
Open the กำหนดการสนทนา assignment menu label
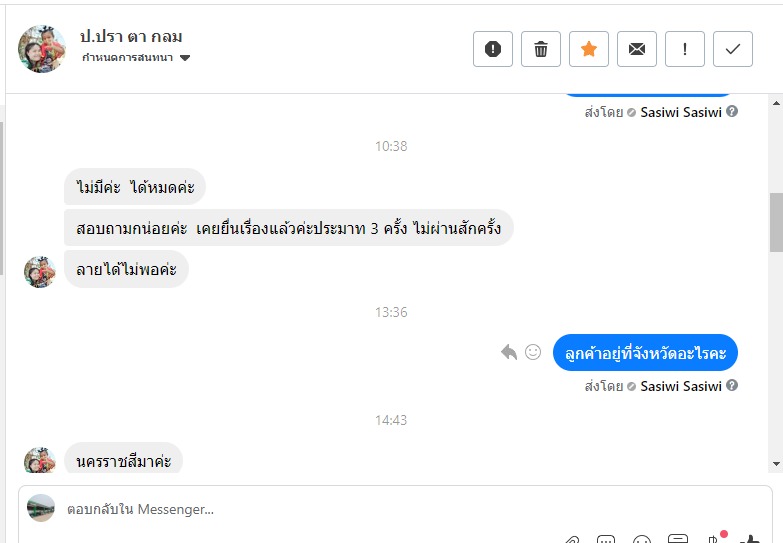[127, 58]
